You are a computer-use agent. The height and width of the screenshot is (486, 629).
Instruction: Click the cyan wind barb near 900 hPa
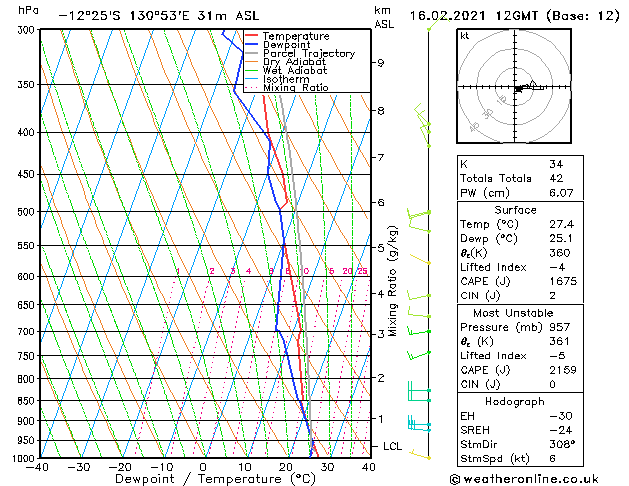pyautogui.click(x=419, y=423)
